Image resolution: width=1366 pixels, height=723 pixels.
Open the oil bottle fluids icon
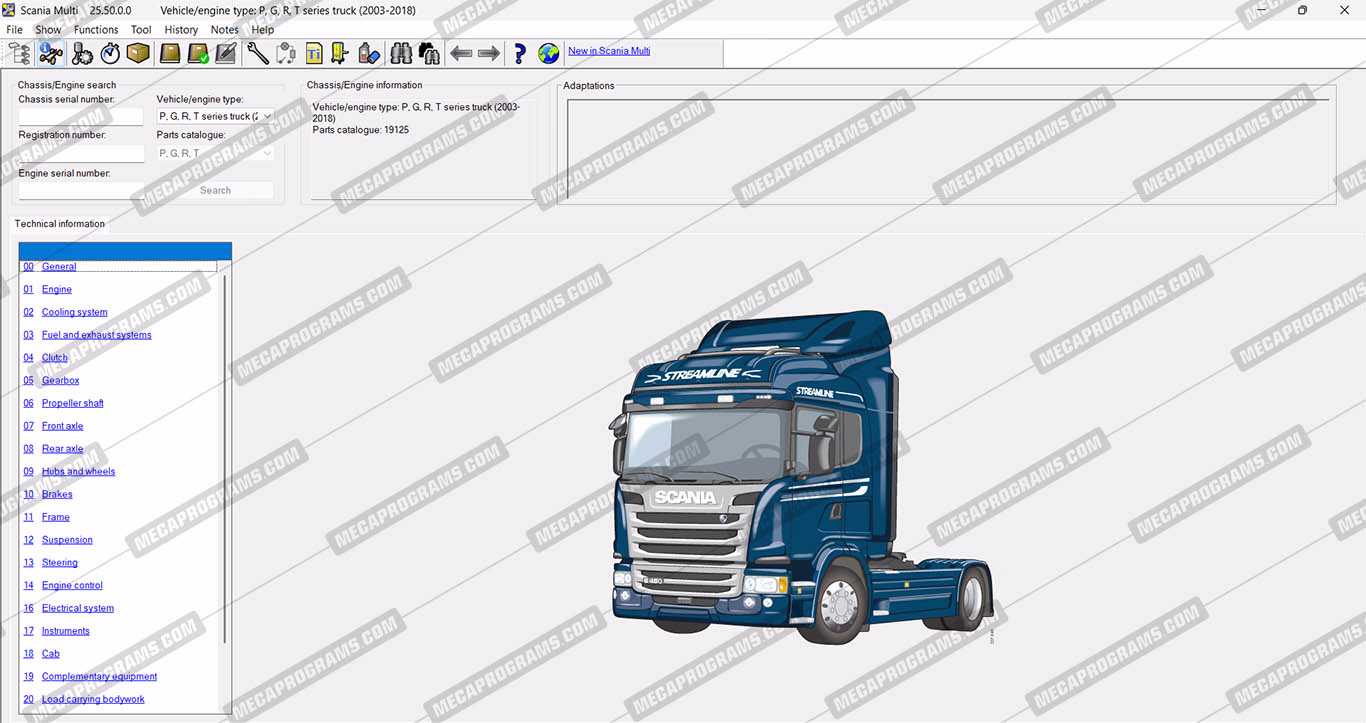tap(368, 53)
